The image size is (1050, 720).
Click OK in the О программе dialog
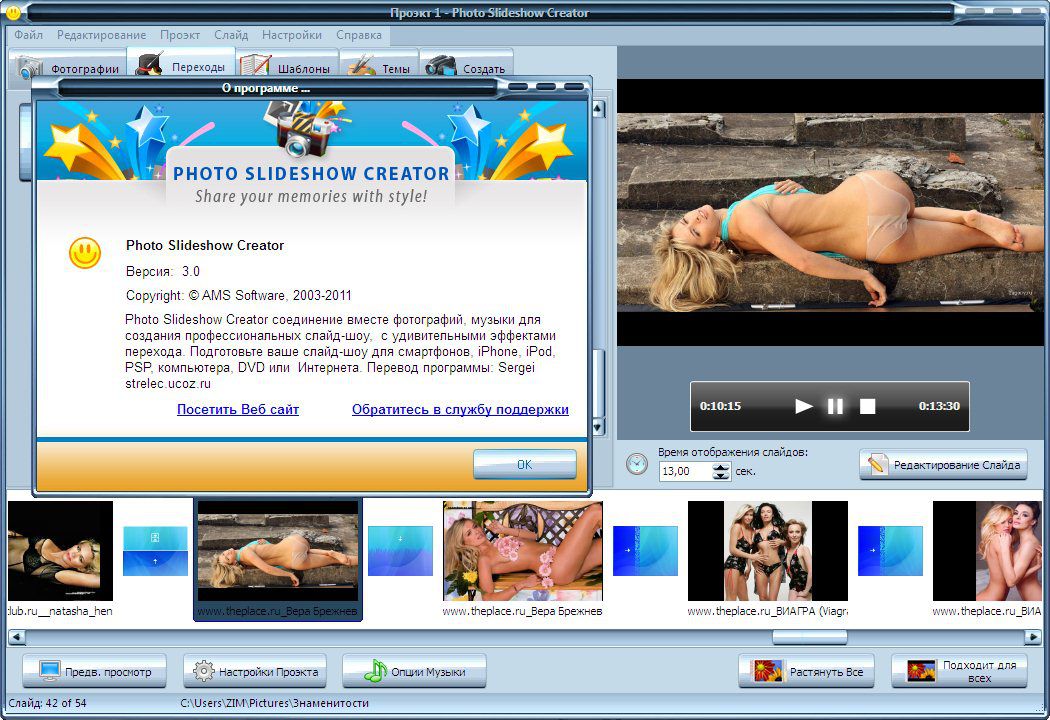[x=524, y=464]
